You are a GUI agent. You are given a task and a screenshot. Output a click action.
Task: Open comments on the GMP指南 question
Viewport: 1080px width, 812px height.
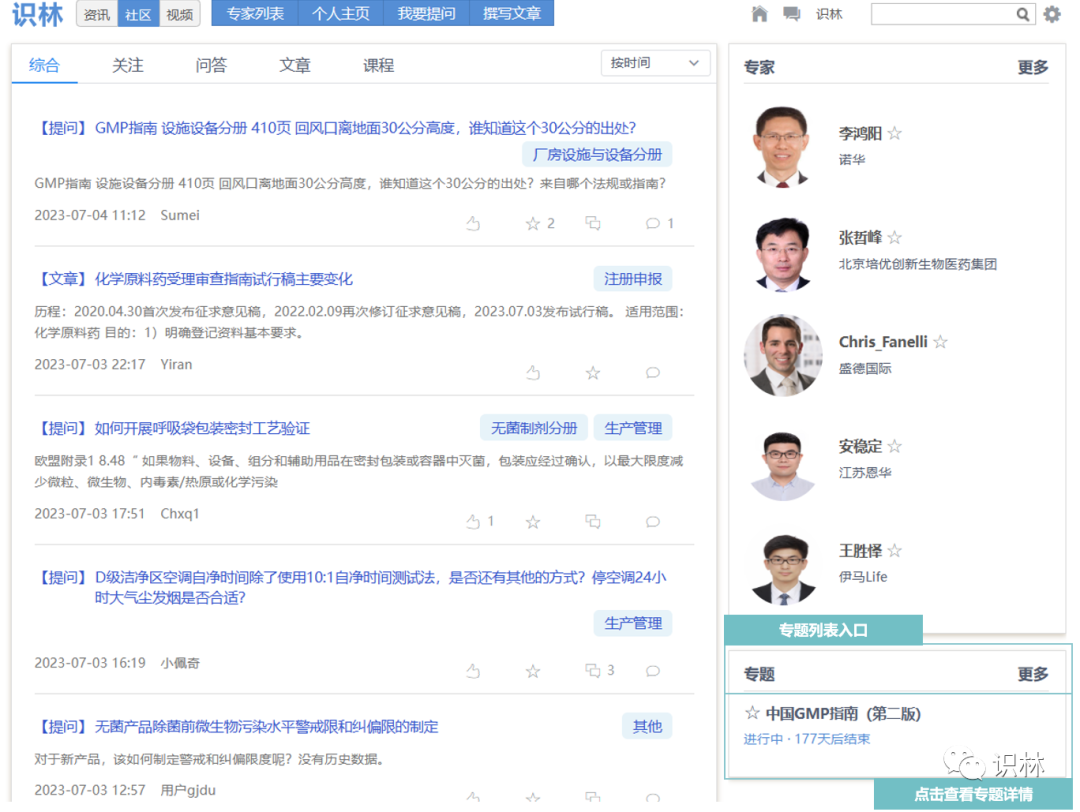653,224
